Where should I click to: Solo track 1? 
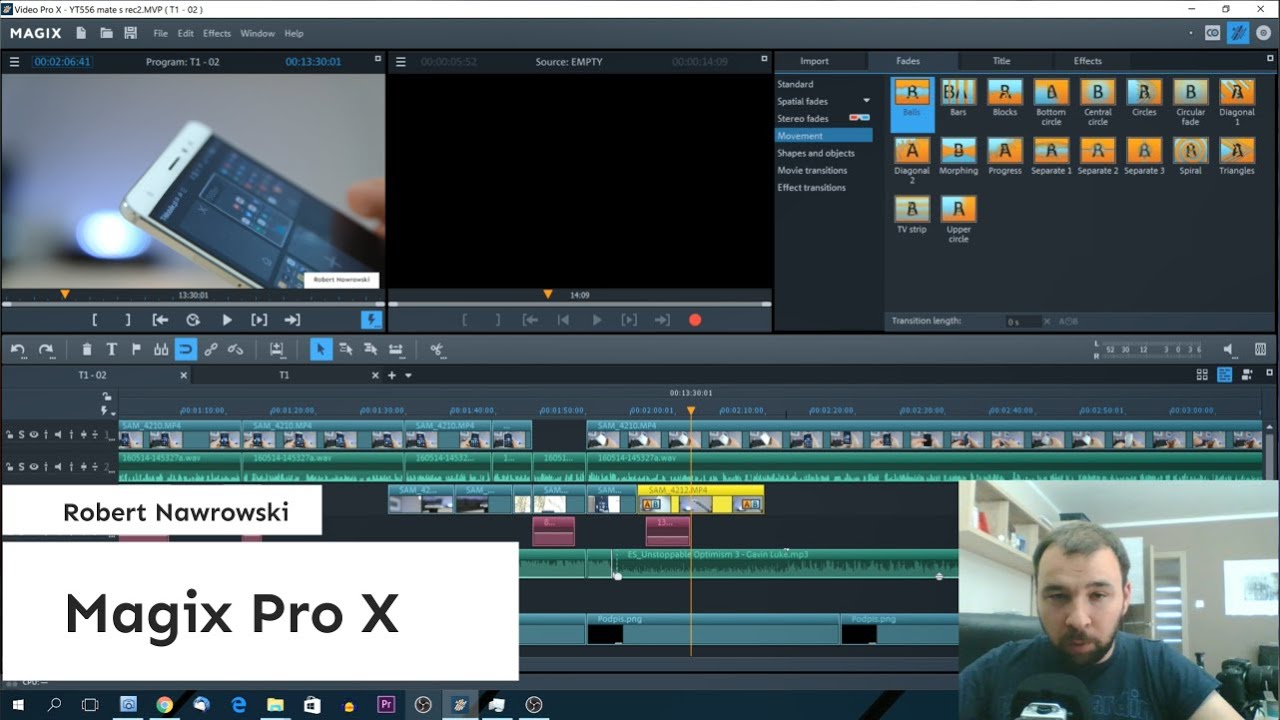pyautogui.click(x=21, y=435)
